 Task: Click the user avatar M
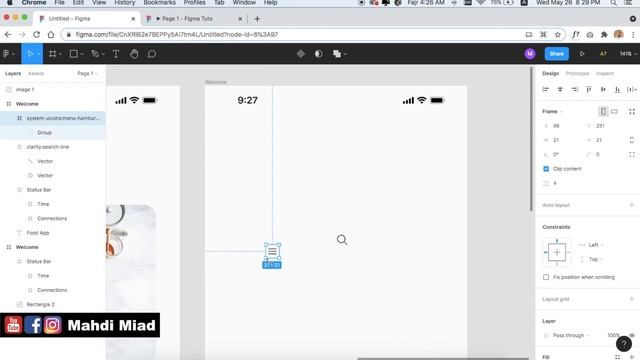click(x=530, y=54)
